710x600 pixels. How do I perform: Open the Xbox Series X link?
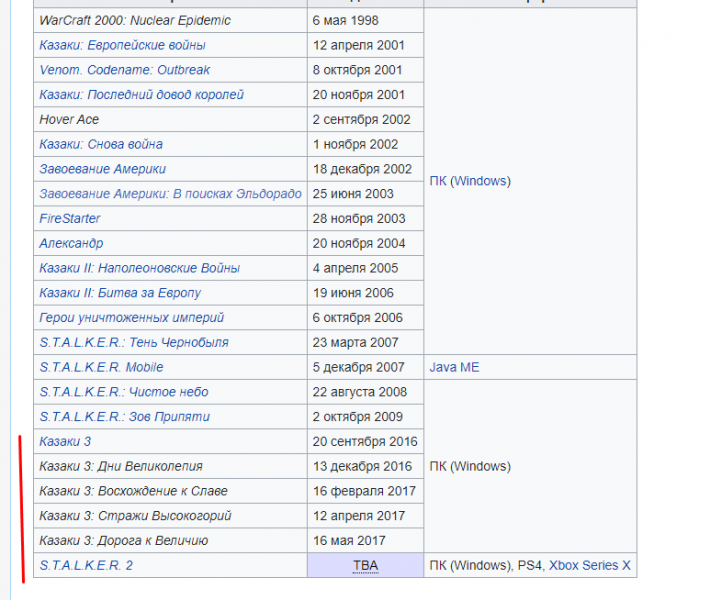click(x=589, y=565)
